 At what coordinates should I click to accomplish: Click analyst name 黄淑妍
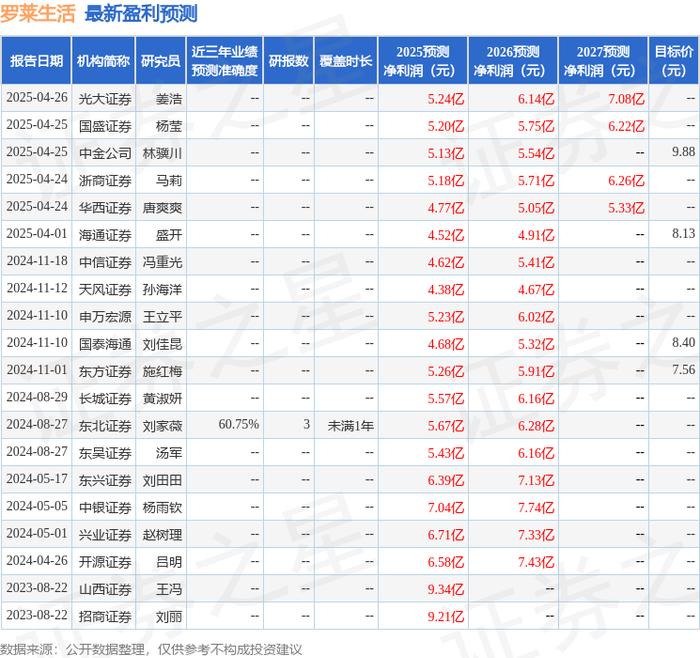coord(162,398)
